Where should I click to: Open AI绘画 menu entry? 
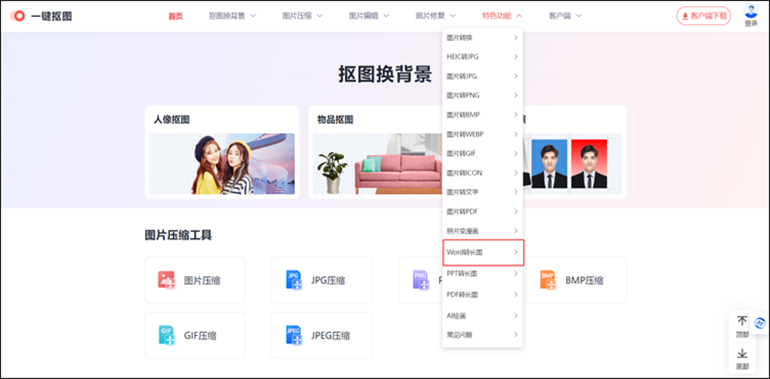pyautogui.click(x=482, y=316)
